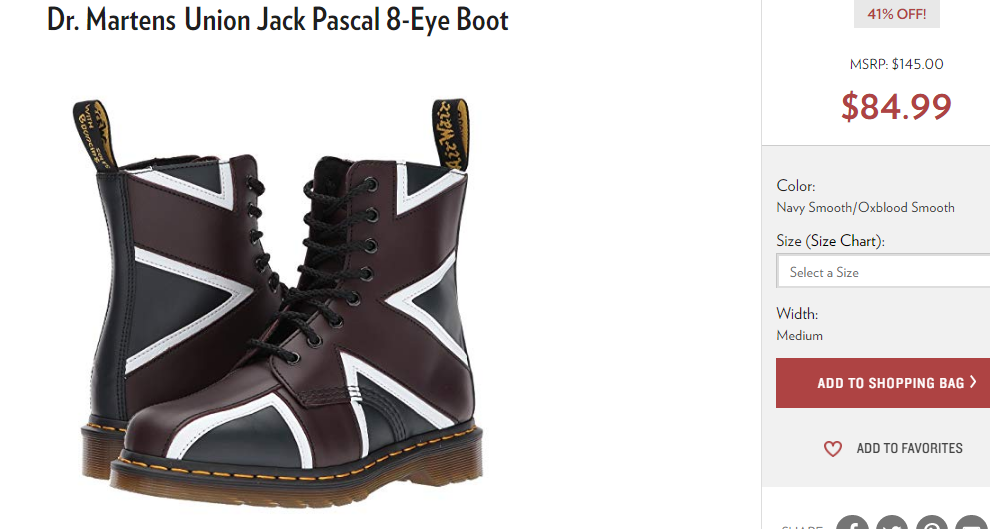Click the yellow AirWair heel loop on right boot

click(x=450, y=134)
